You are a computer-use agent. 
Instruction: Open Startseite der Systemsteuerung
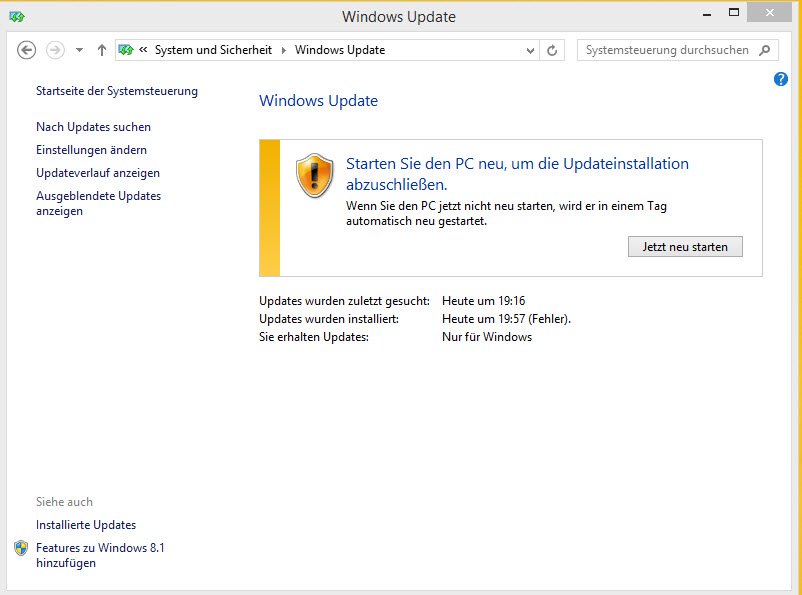click(x=117, y=91)
